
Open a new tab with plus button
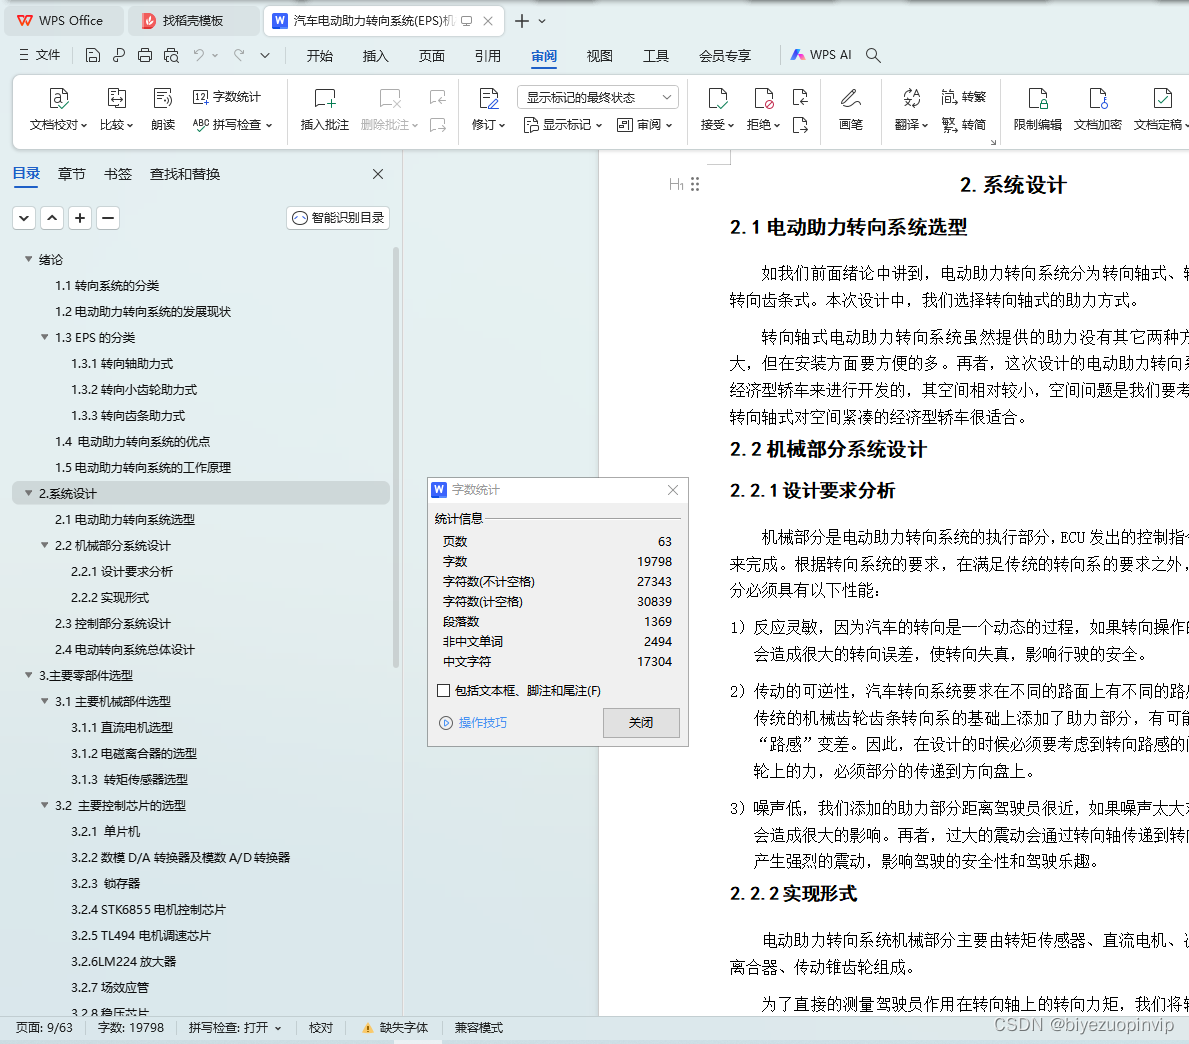coord(522,20)
